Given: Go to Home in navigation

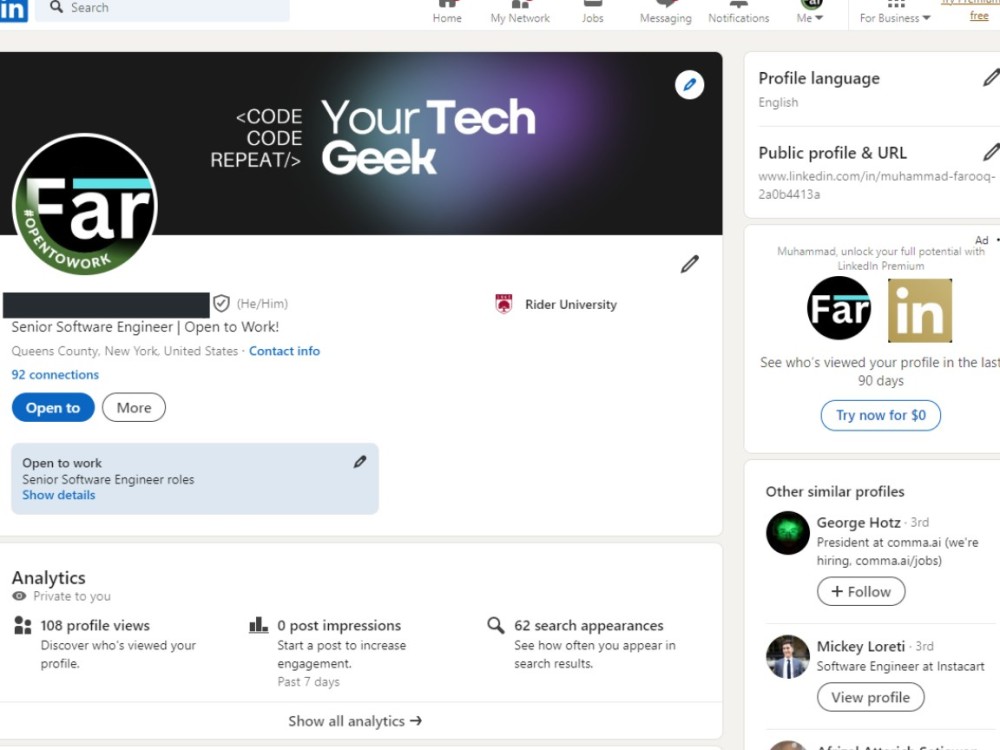Looking at the screenshot, I should [x=447, y=11].
